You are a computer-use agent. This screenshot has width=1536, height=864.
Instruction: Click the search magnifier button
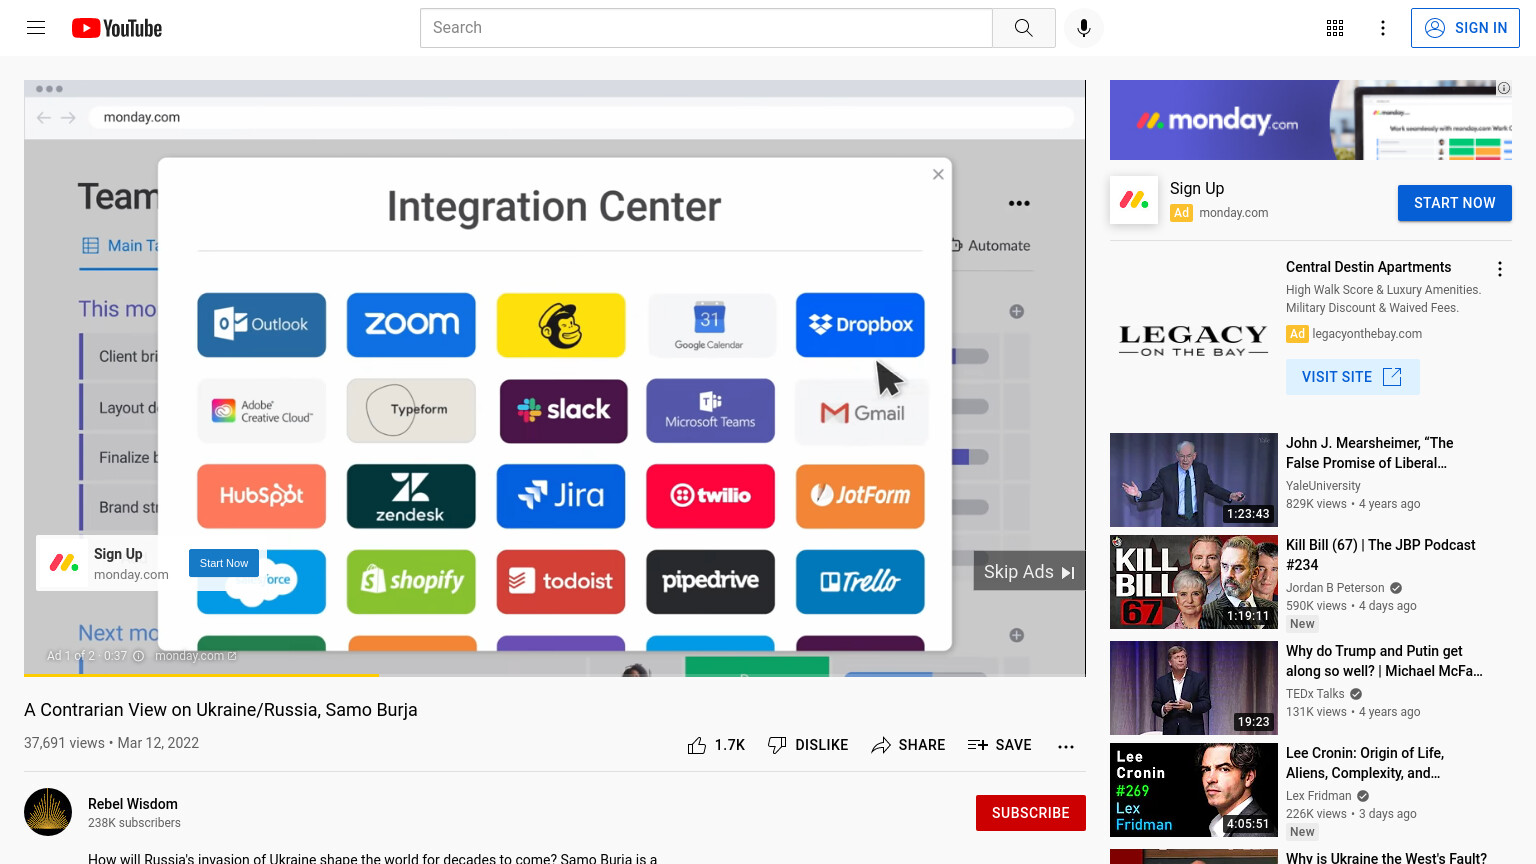[1023, 28]
